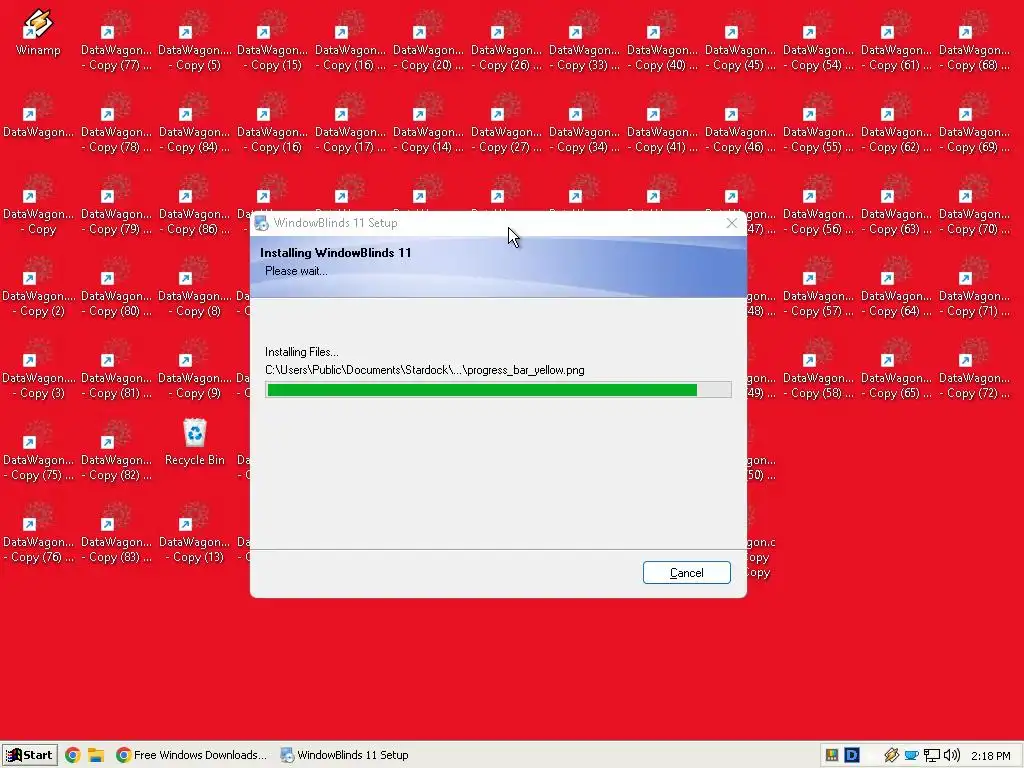This screenshot has width=1024, height=768.
Task: Select the DataWagon Copy (81) shortcut
Action: (x=116, y=370)
